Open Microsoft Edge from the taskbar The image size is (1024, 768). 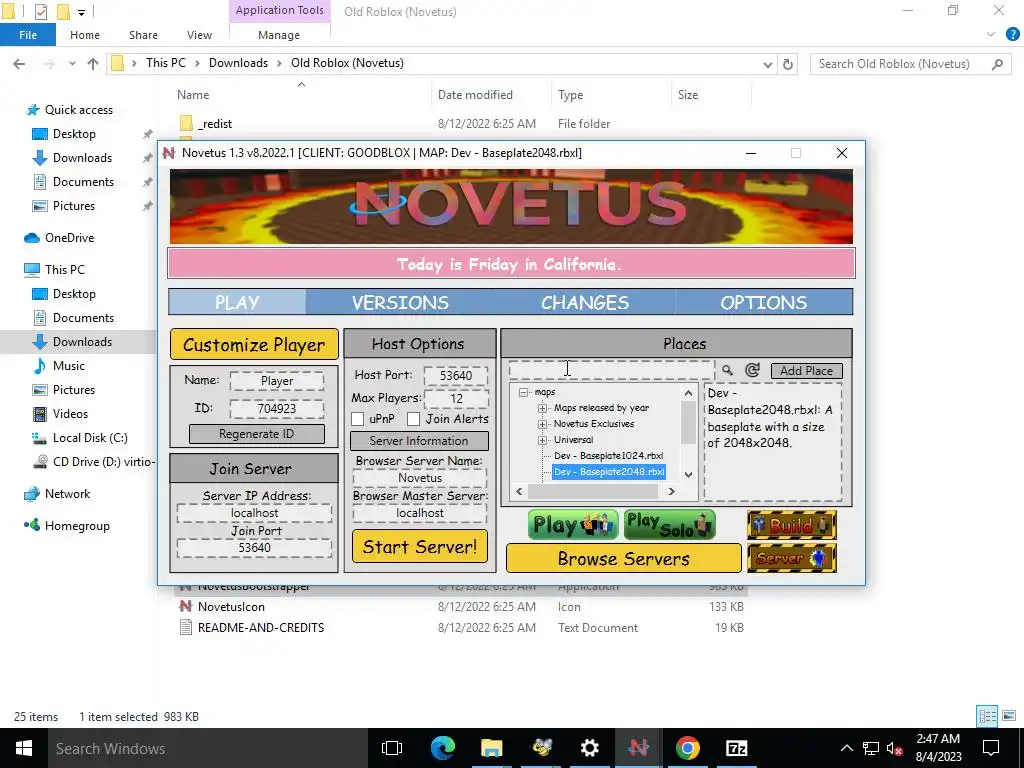pyautogui.click(x=443, y=748)
